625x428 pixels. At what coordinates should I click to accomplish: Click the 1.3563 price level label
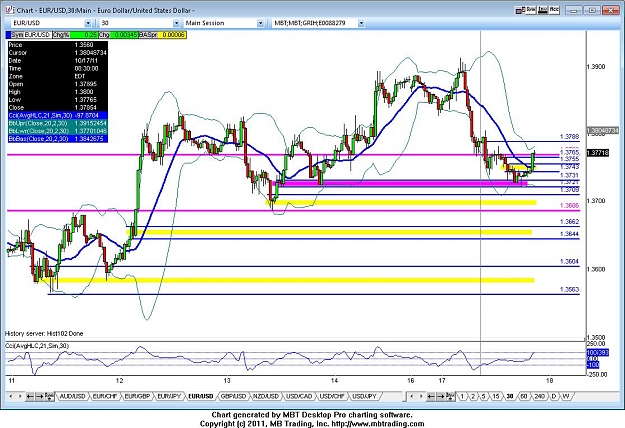tap(569, 289)
